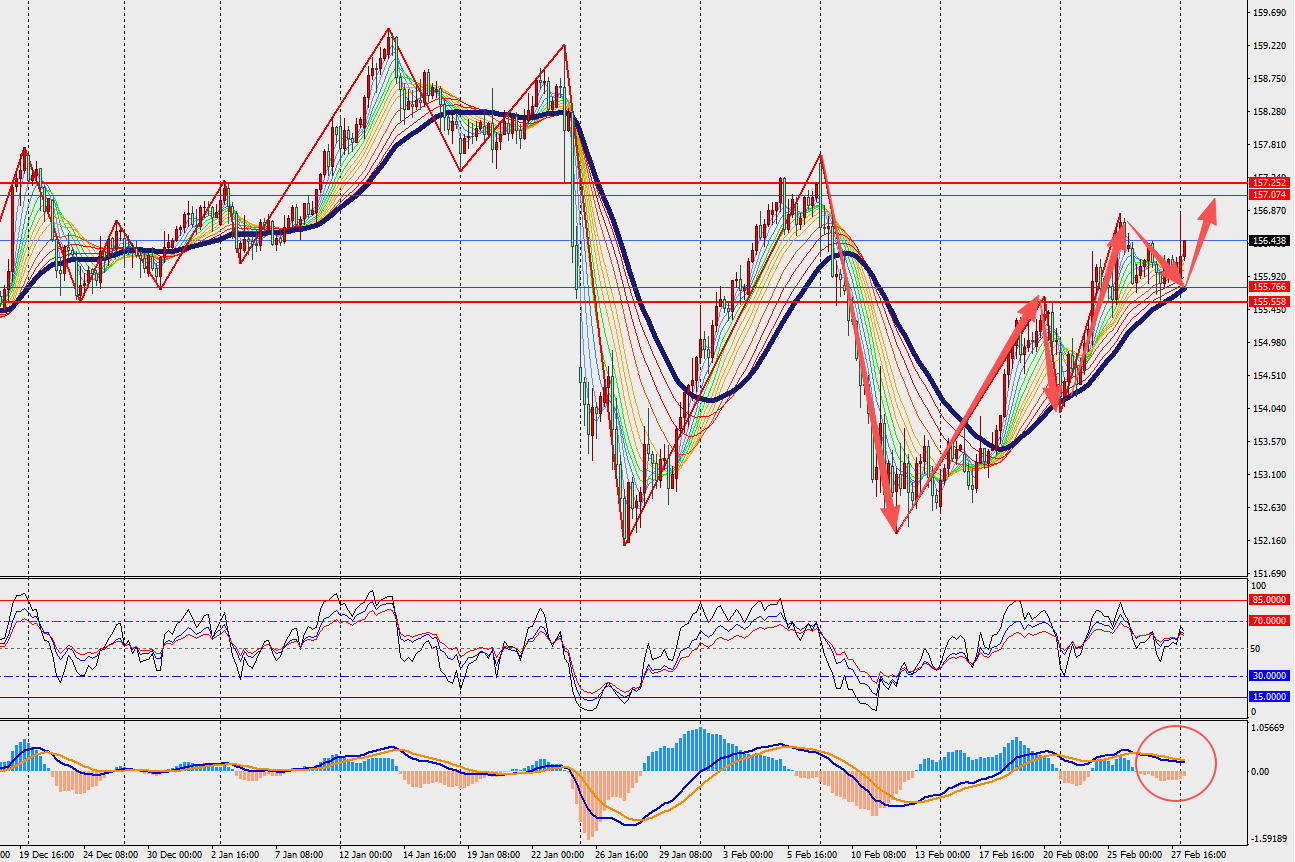The width and height of the screenshot is (1295, 862).
Task: Select the 70.0000 indicator level label
Action: point(1269,621)
